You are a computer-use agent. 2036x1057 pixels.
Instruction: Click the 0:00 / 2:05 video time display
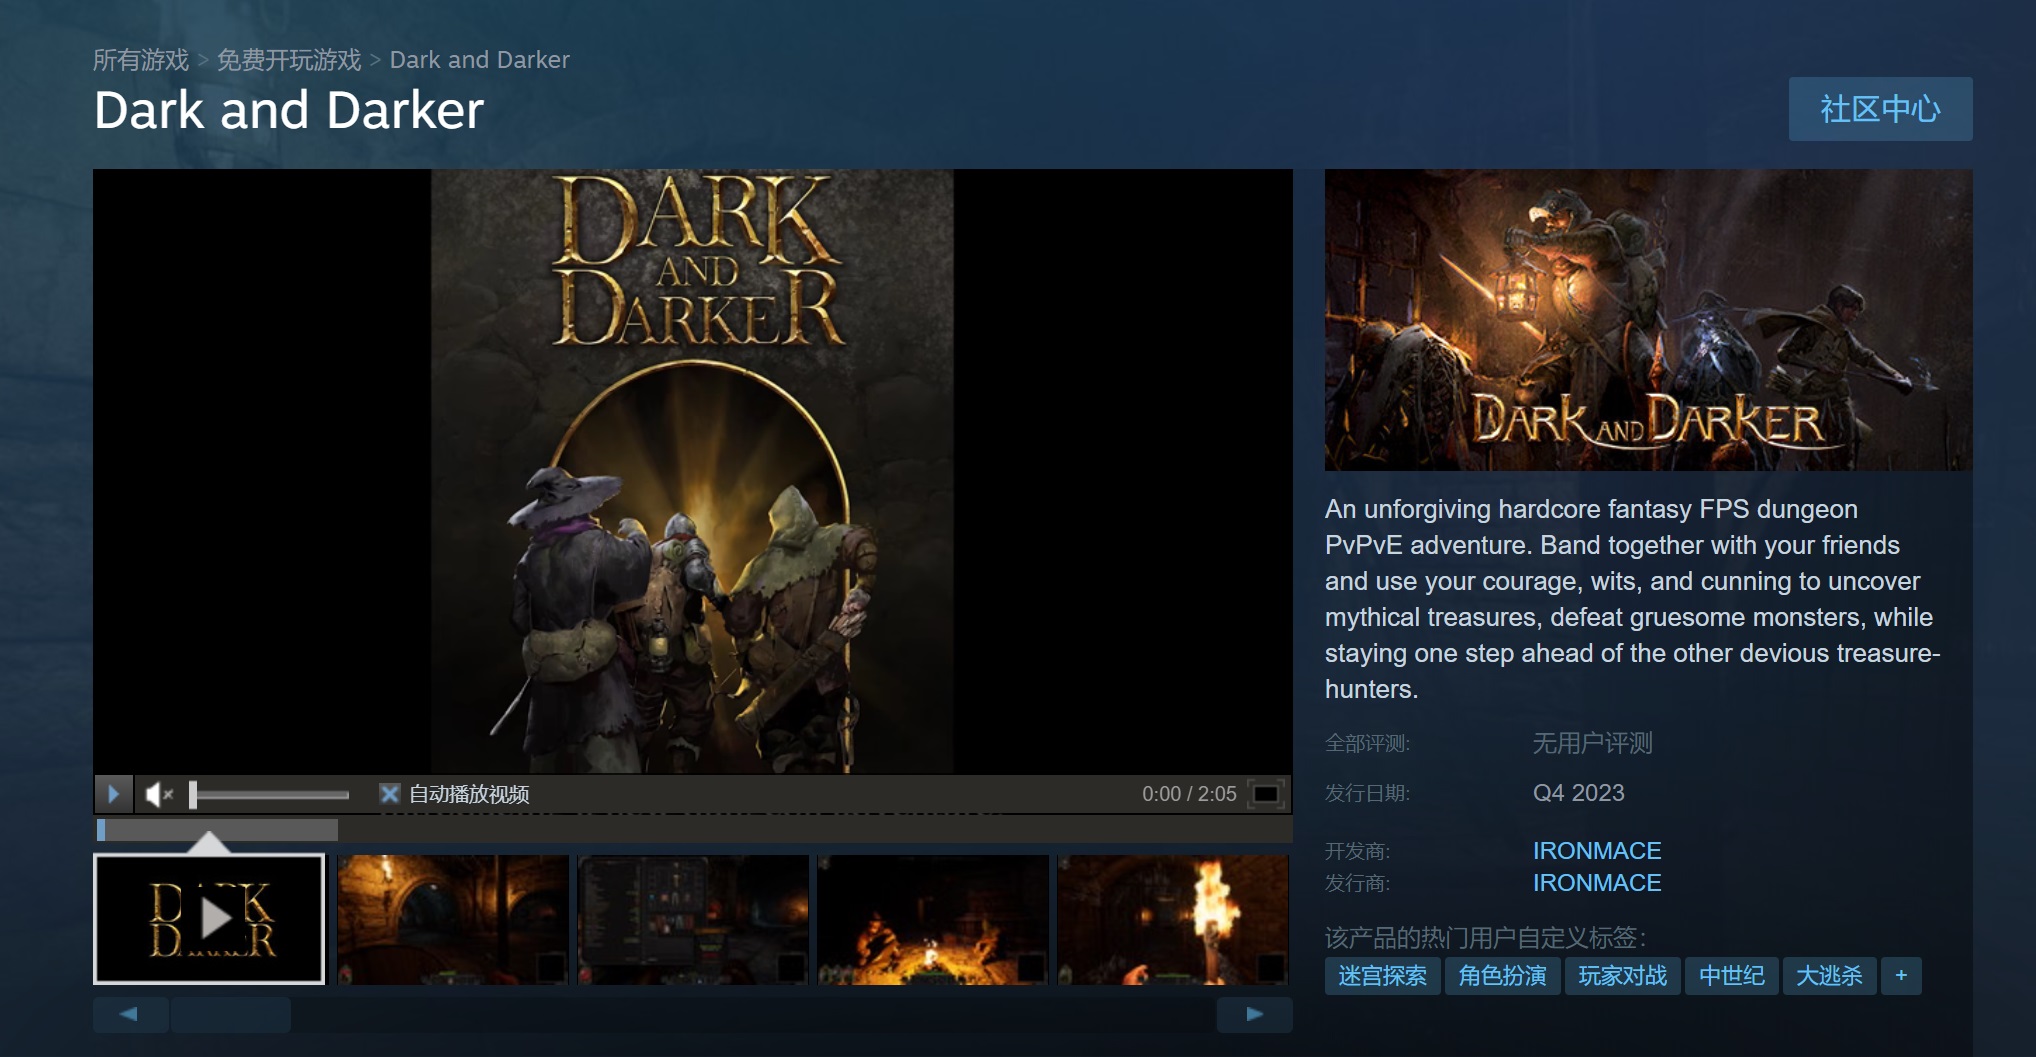point(1189,794)
